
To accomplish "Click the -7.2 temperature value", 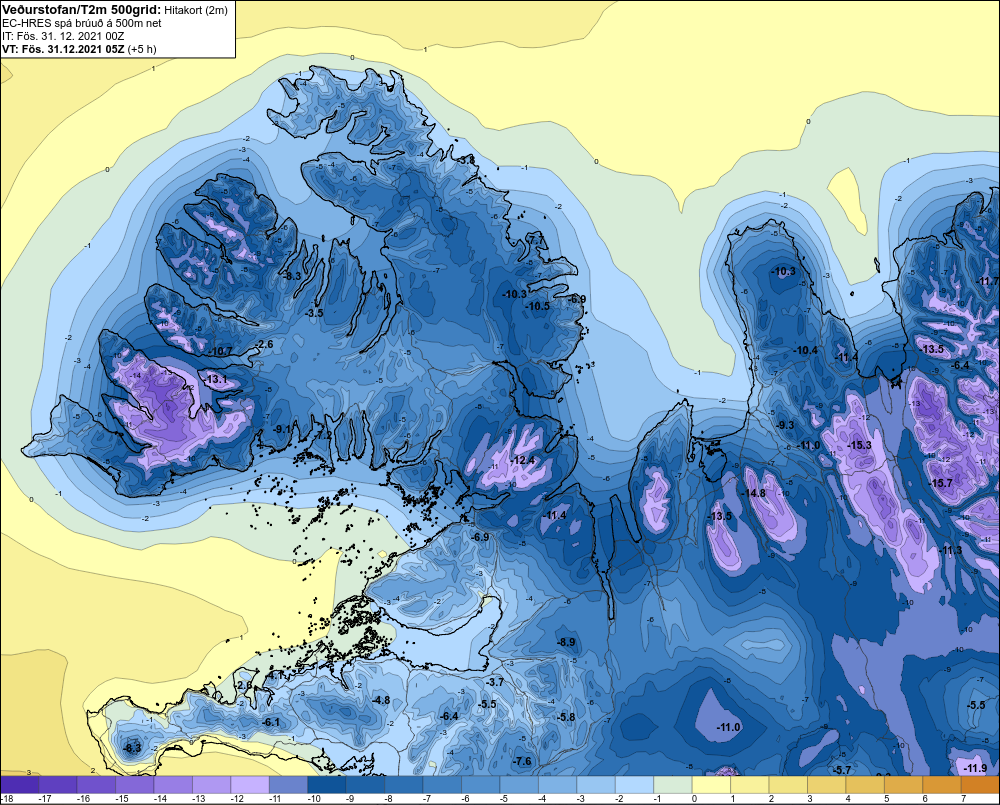I will [x=323, y=435].
